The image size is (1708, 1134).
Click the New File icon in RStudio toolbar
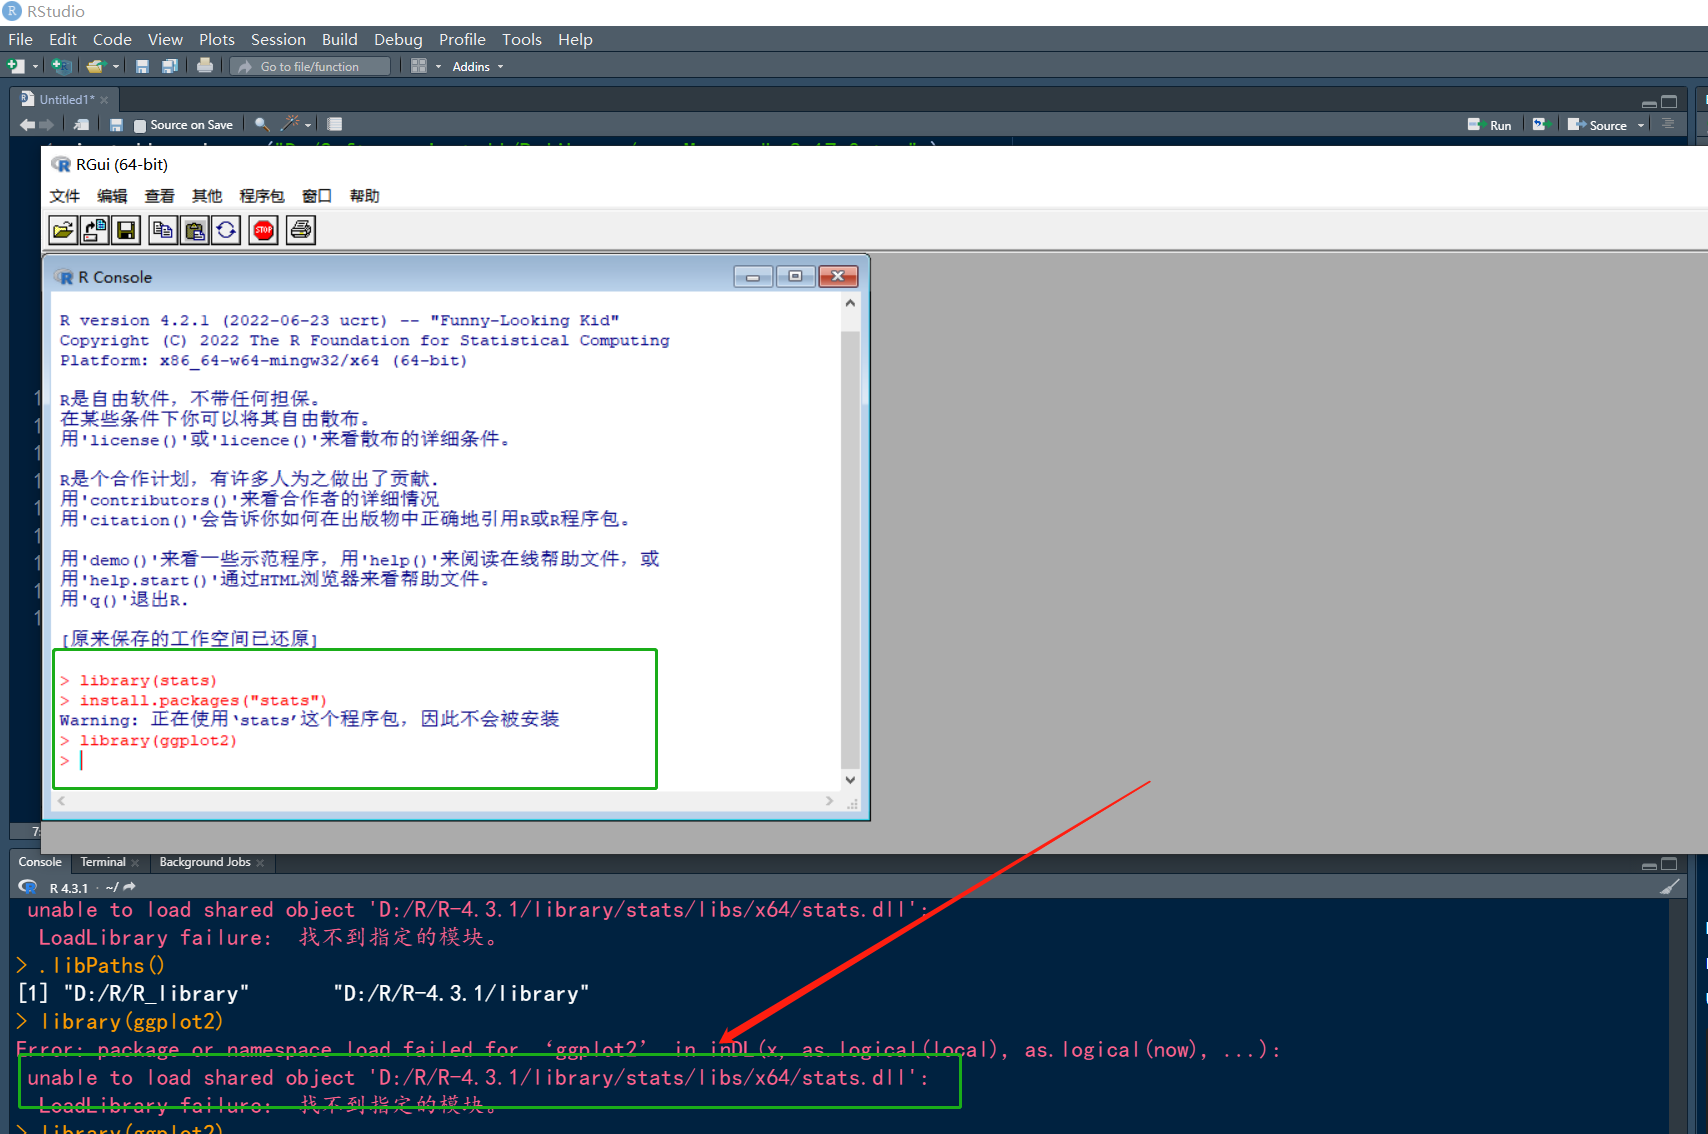click(16, 66)
